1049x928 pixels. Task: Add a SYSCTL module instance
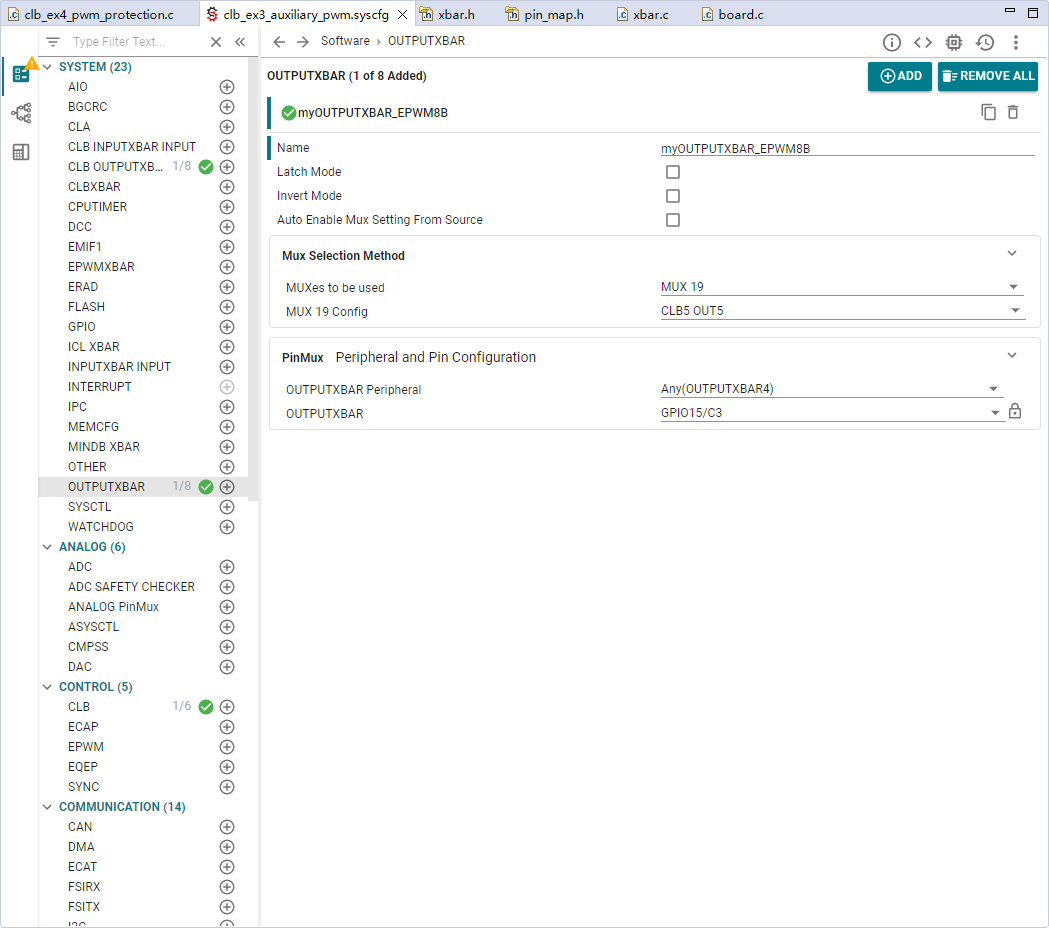[227, 507]
